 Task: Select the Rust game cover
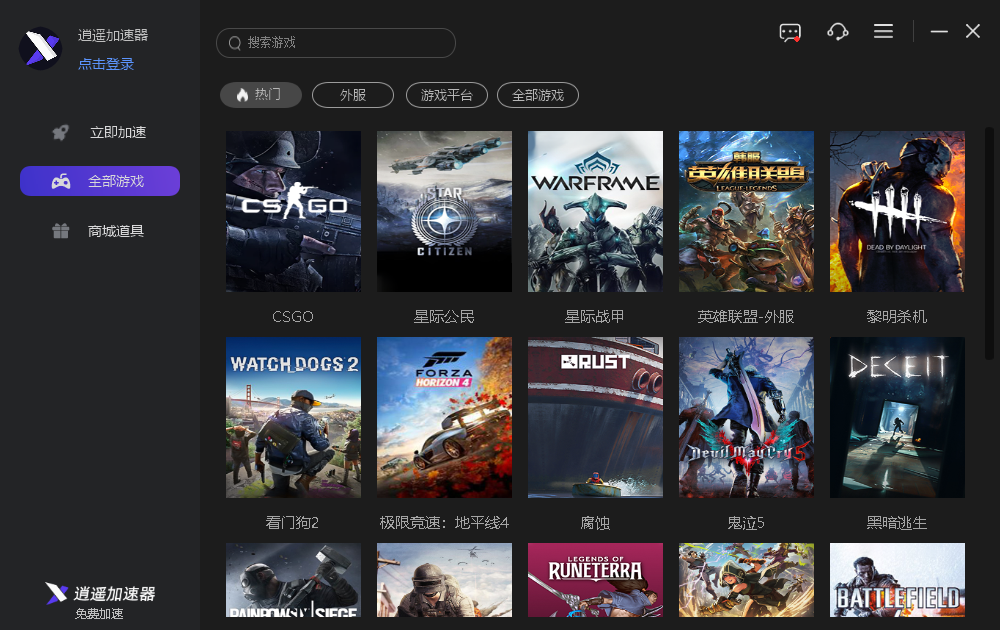[x=596, y=418]
